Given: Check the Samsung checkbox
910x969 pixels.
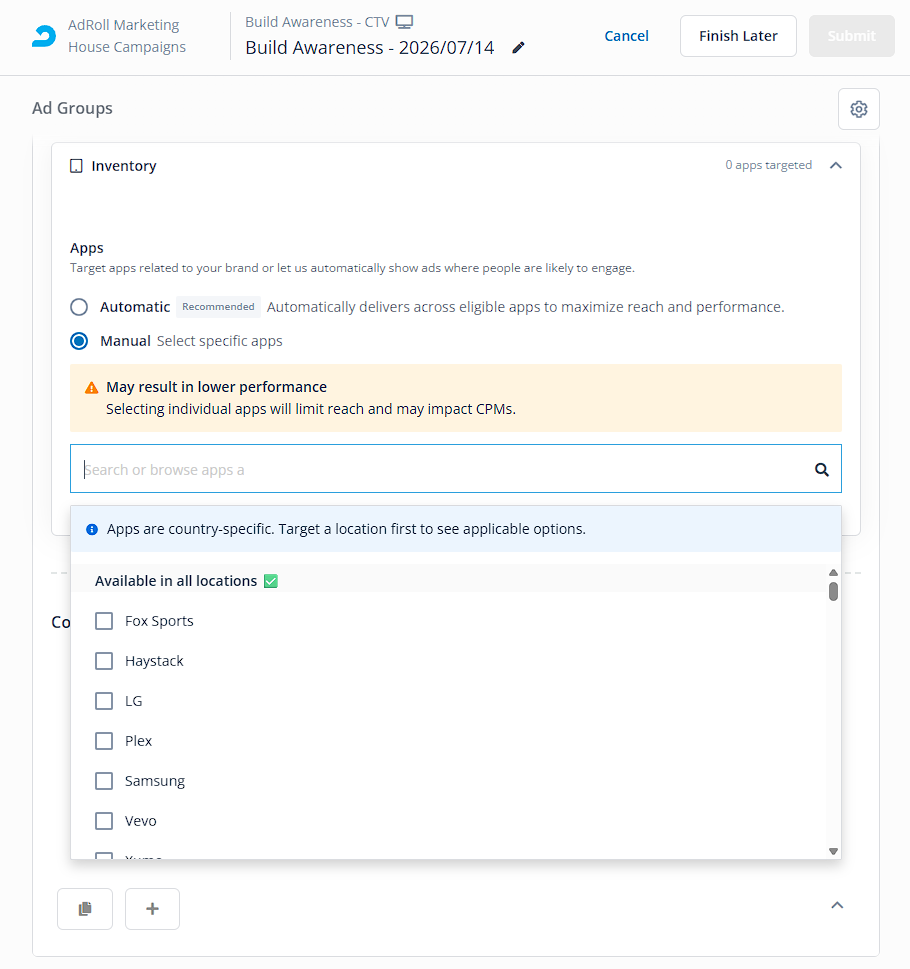Looking at the screenshot, I should click(104, 781).
